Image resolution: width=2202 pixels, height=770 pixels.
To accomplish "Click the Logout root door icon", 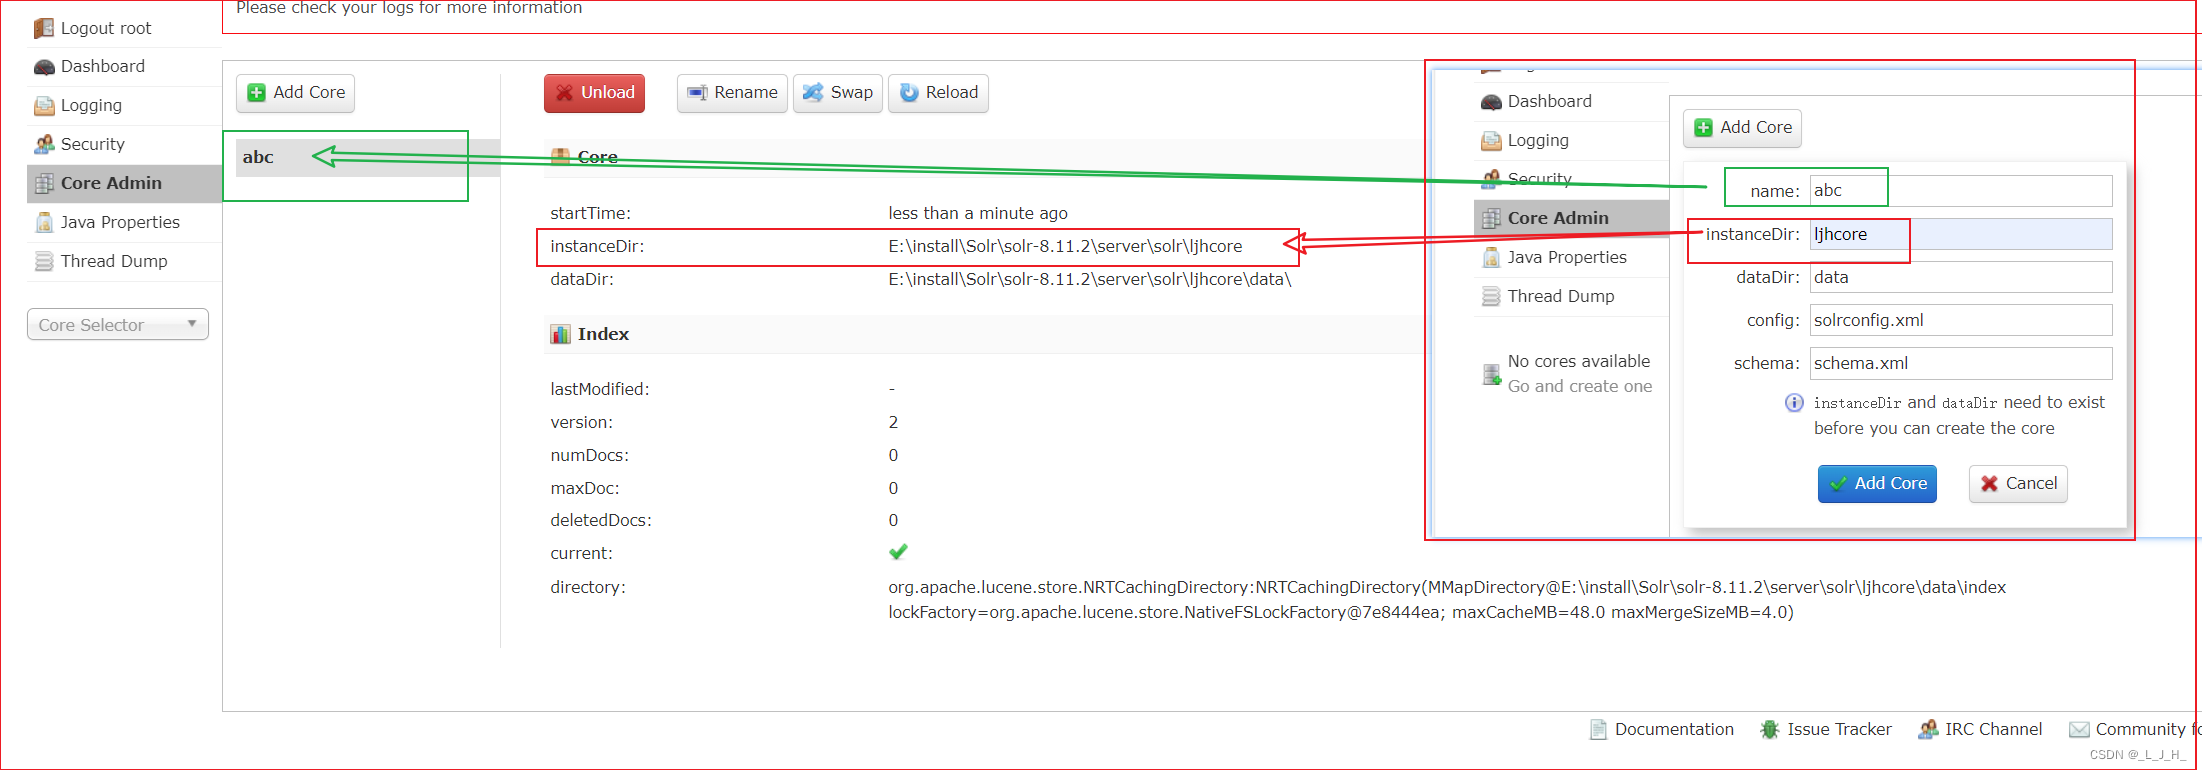I will click(44, 28).
